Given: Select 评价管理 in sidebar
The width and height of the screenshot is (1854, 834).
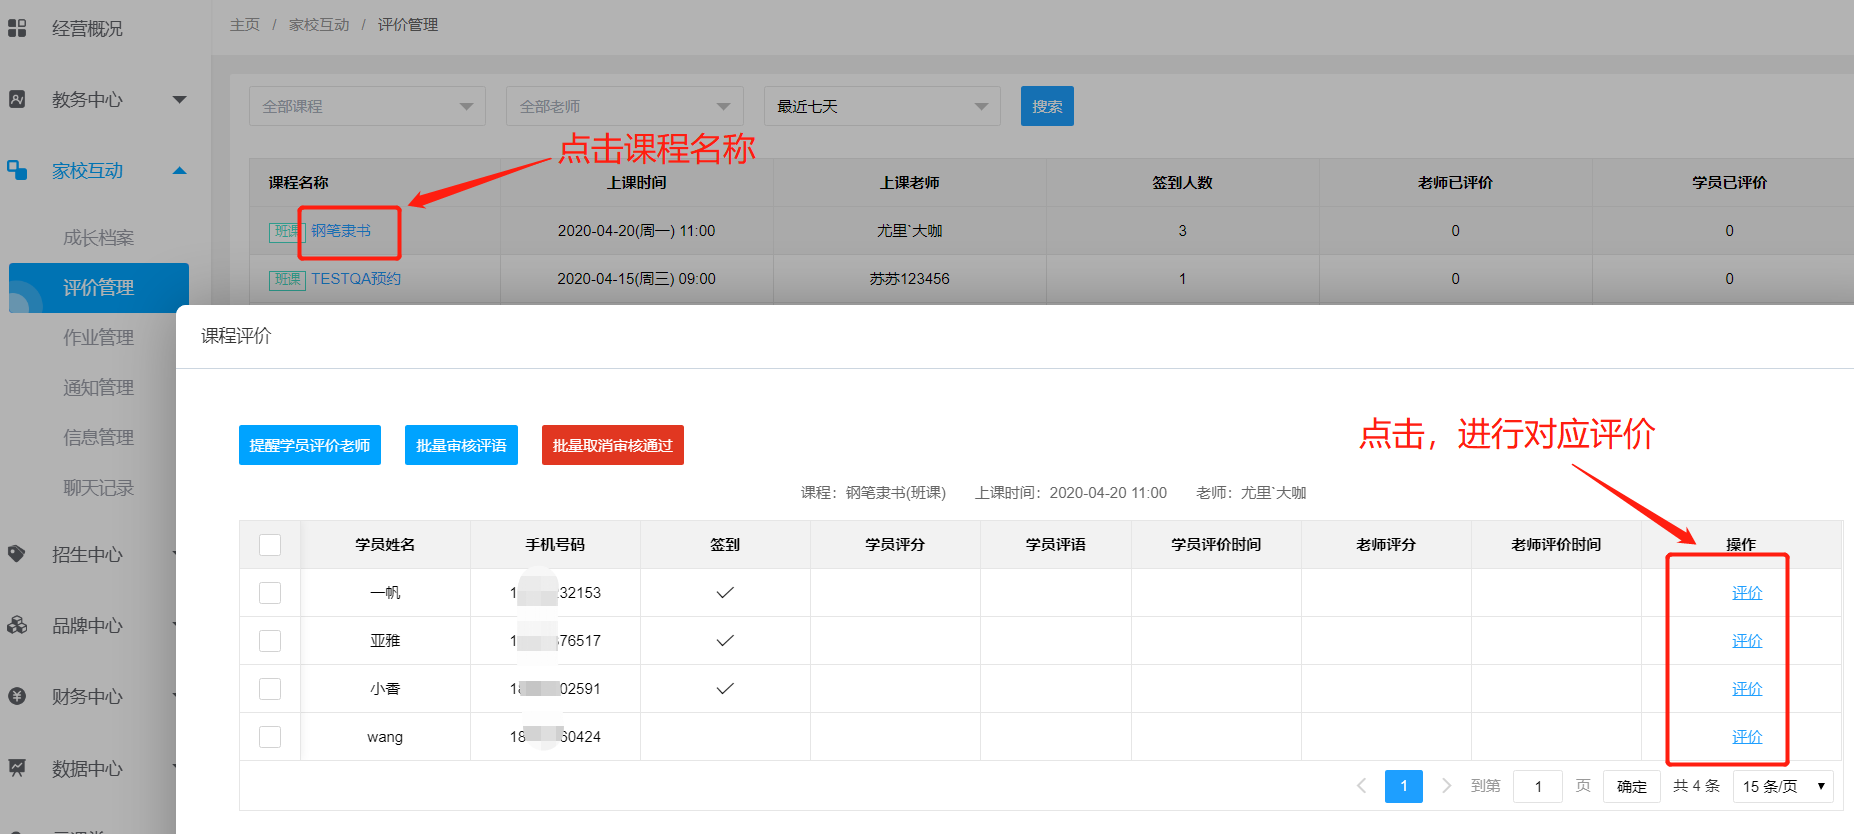Looking at the screenshot, I should click(98, 288).
